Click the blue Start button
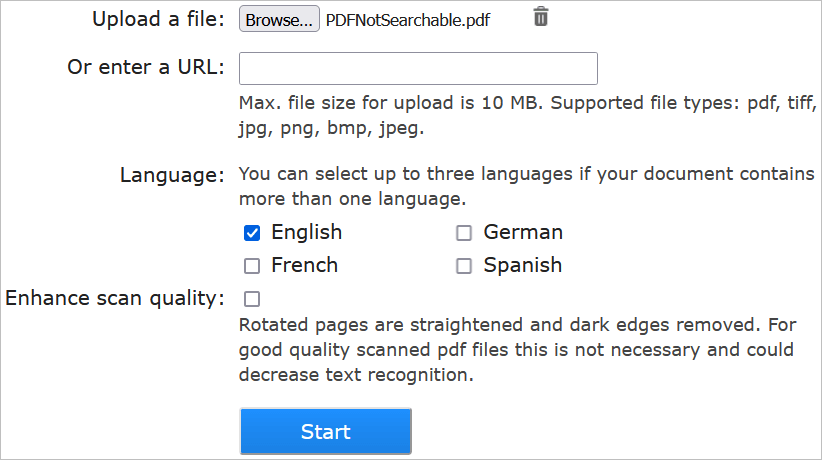Screen dimensions: 822x460 (325, 431)
